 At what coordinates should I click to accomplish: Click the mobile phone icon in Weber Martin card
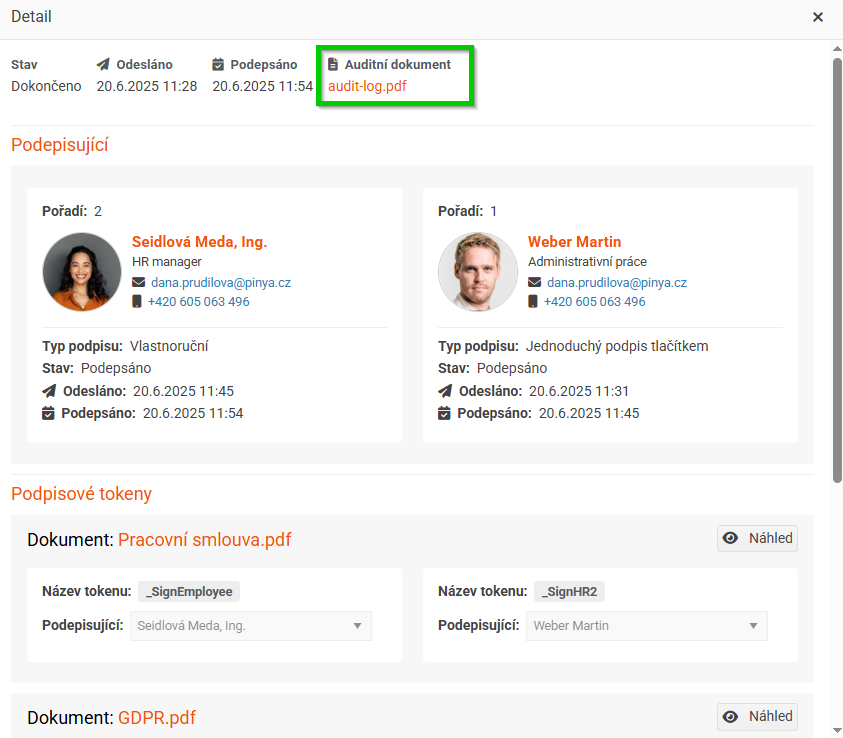click(533, 302)
